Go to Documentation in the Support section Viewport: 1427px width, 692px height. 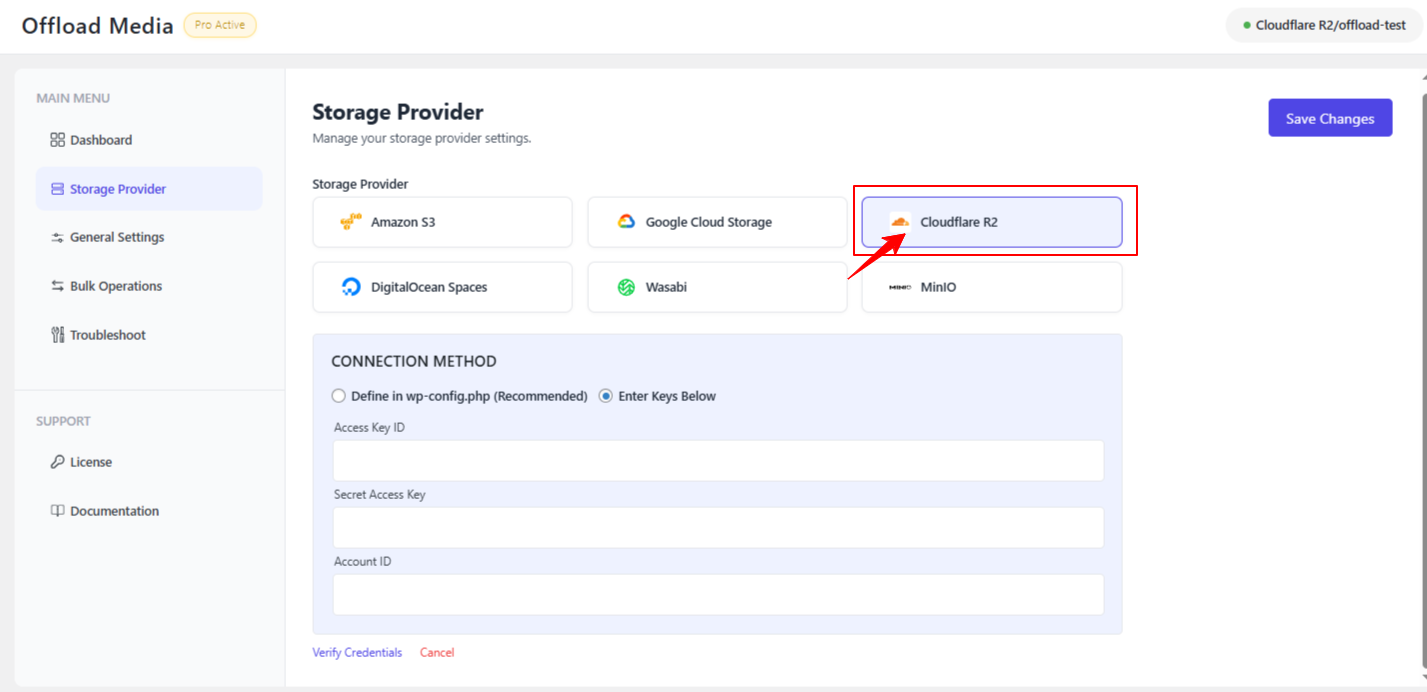[114, 511]
